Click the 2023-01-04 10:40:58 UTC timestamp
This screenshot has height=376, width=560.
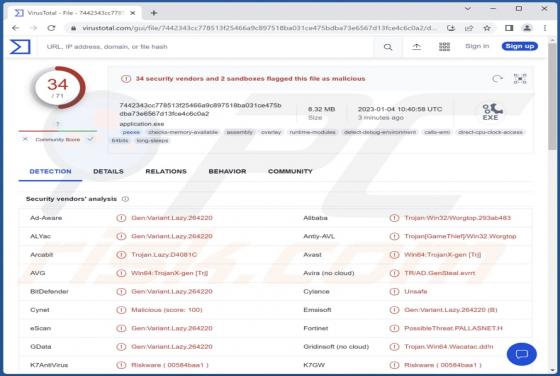click(x=400, y=109)
